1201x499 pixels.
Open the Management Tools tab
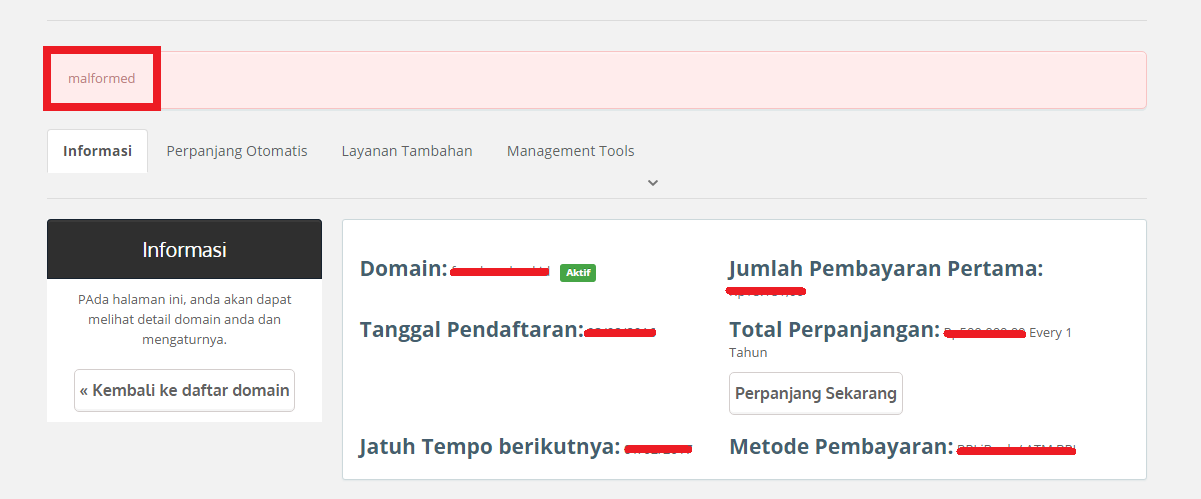point(570,151)
